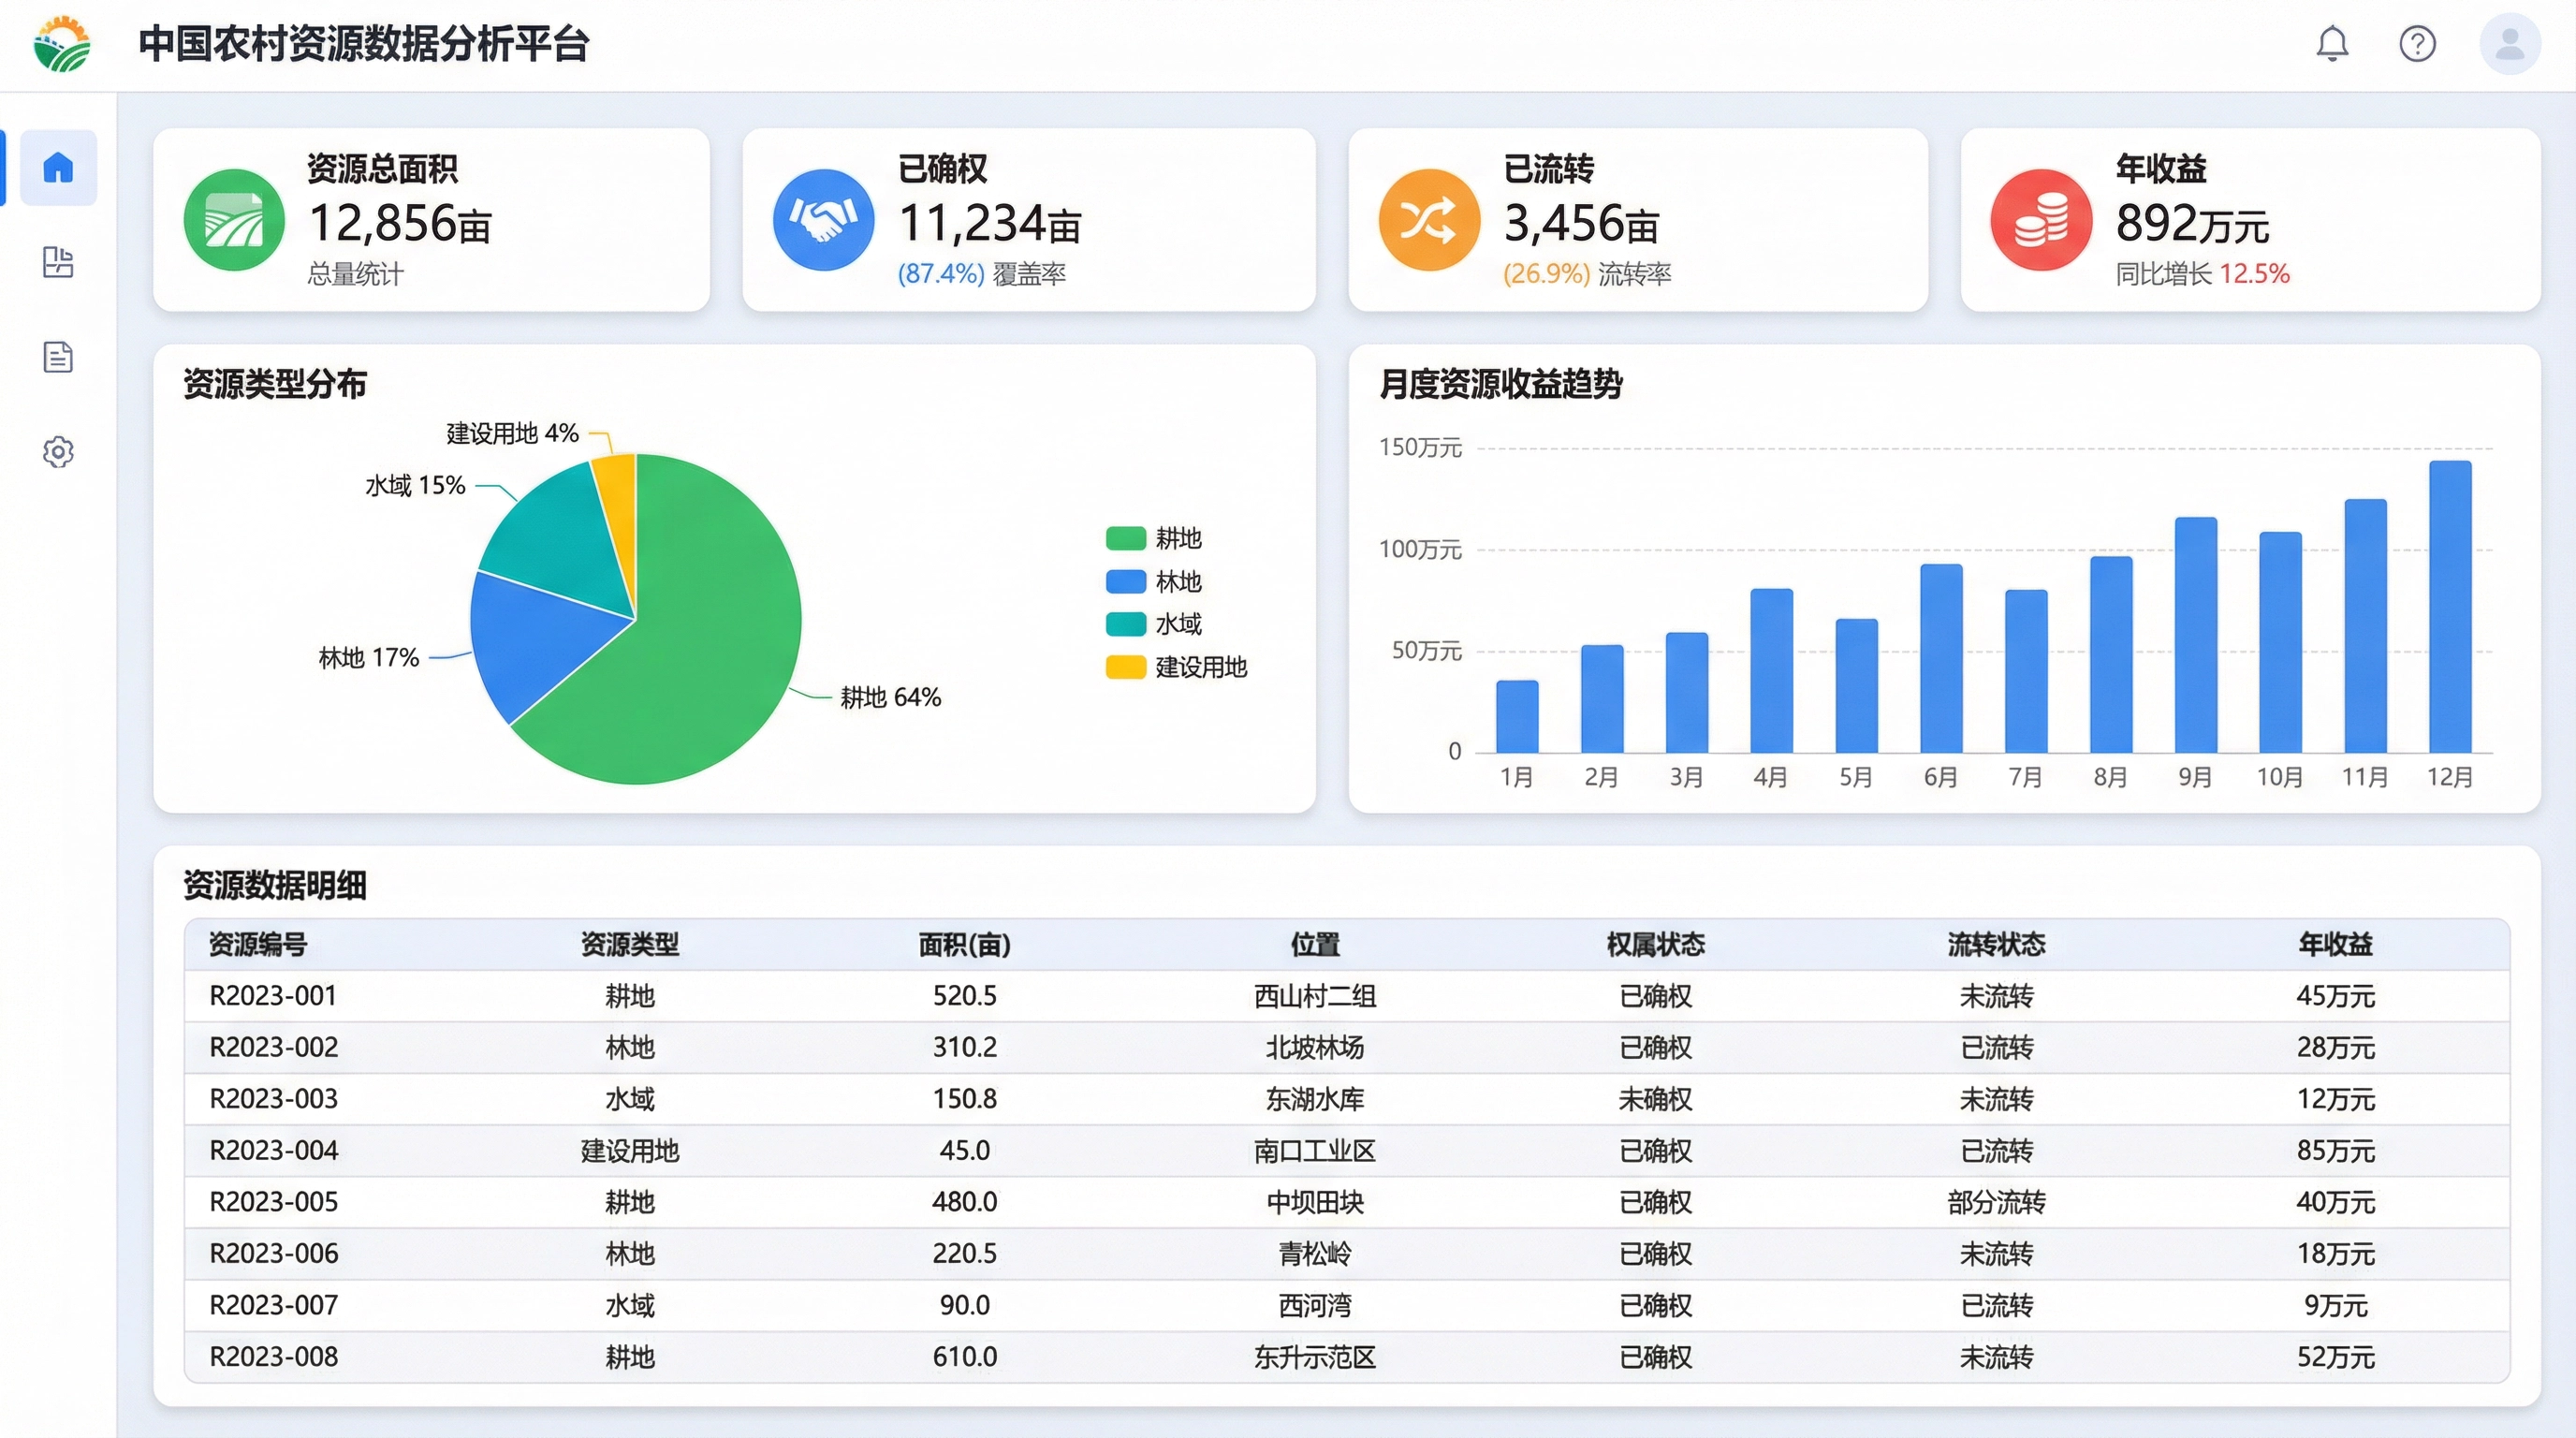Click the blue handshake 已确权 icon

(x=823, y=220)
